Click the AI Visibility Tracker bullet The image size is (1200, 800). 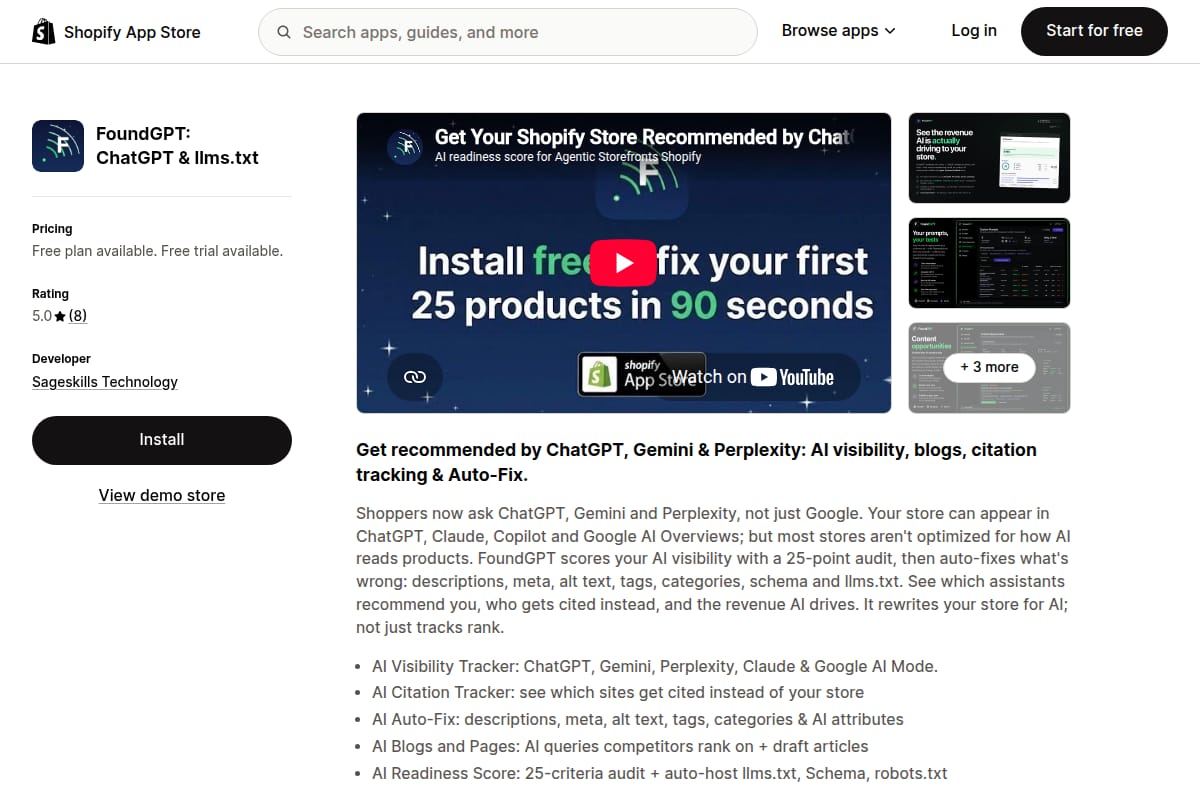point(655,666)
